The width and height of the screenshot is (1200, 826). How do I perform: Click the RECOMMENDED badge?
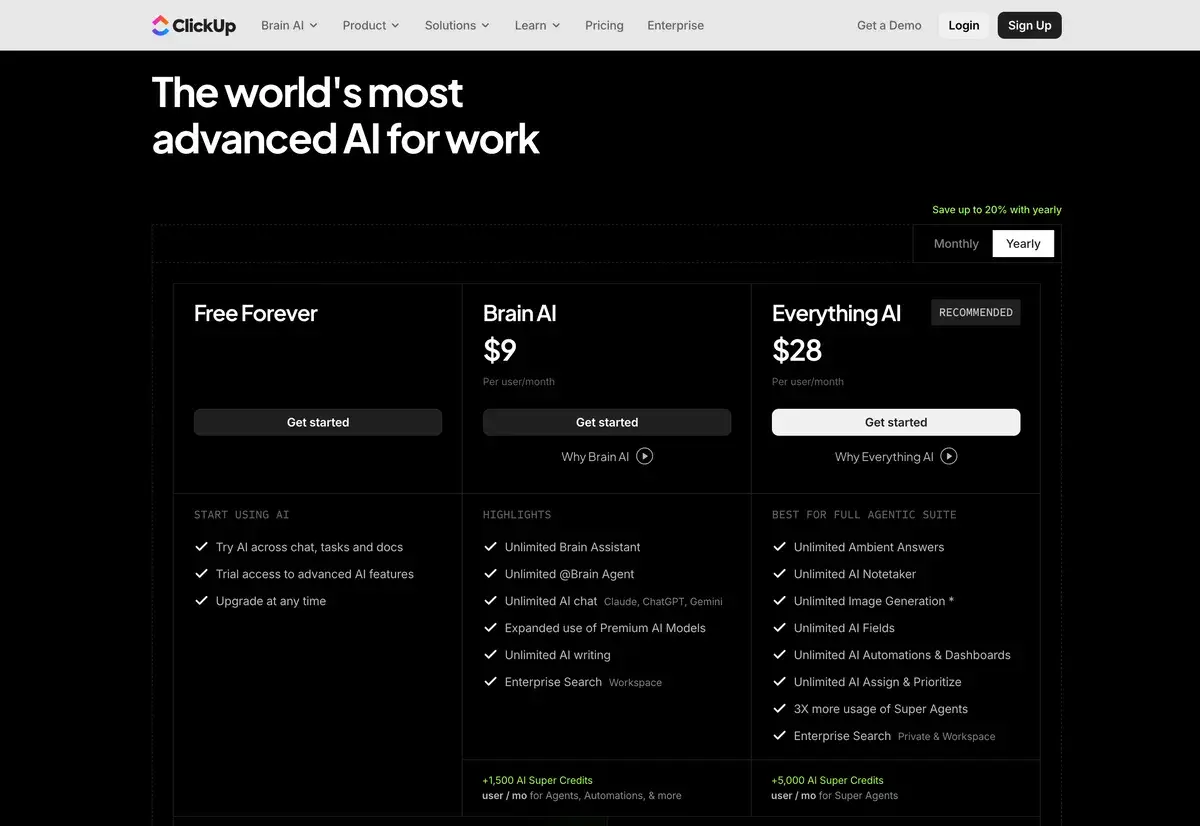(976, 312)
